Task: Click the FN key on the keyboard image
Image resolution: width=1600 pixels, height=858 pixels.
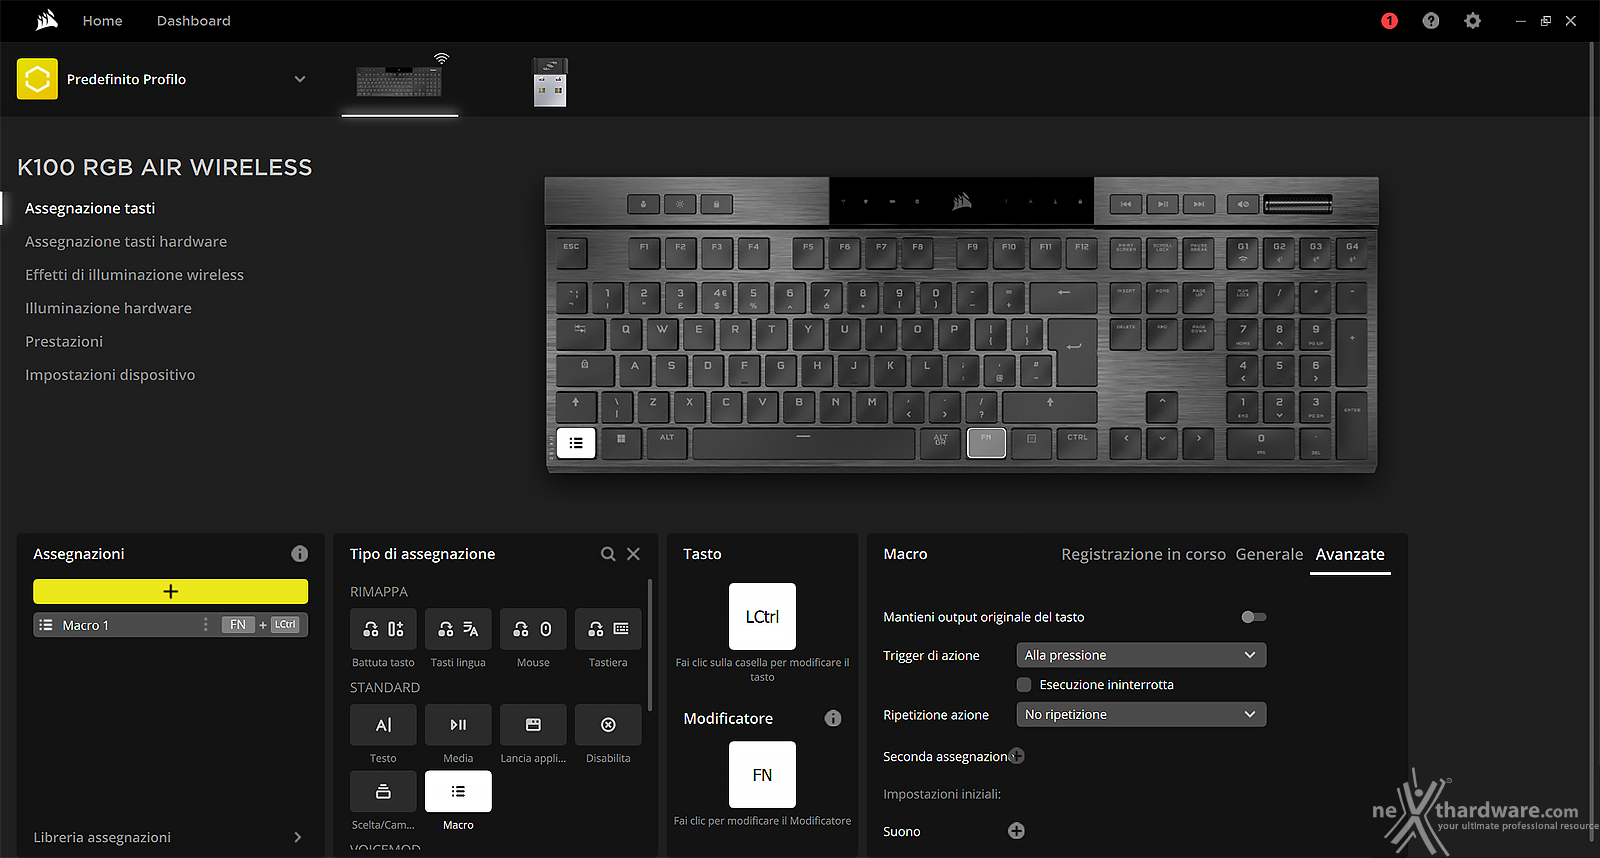Action: coord(986,442)
